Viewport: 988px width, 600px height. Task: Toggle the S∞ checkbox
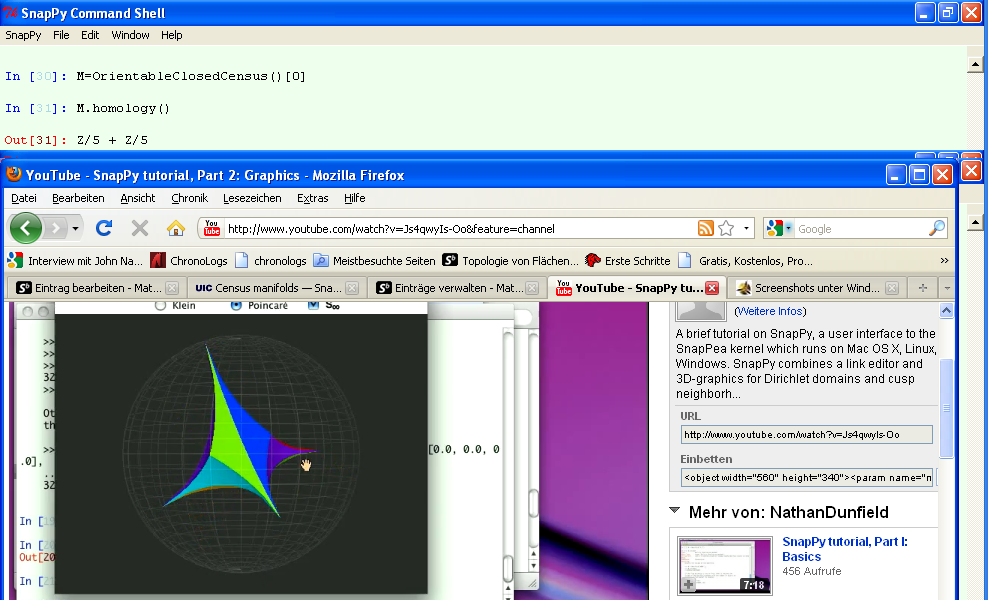point(314,306)
